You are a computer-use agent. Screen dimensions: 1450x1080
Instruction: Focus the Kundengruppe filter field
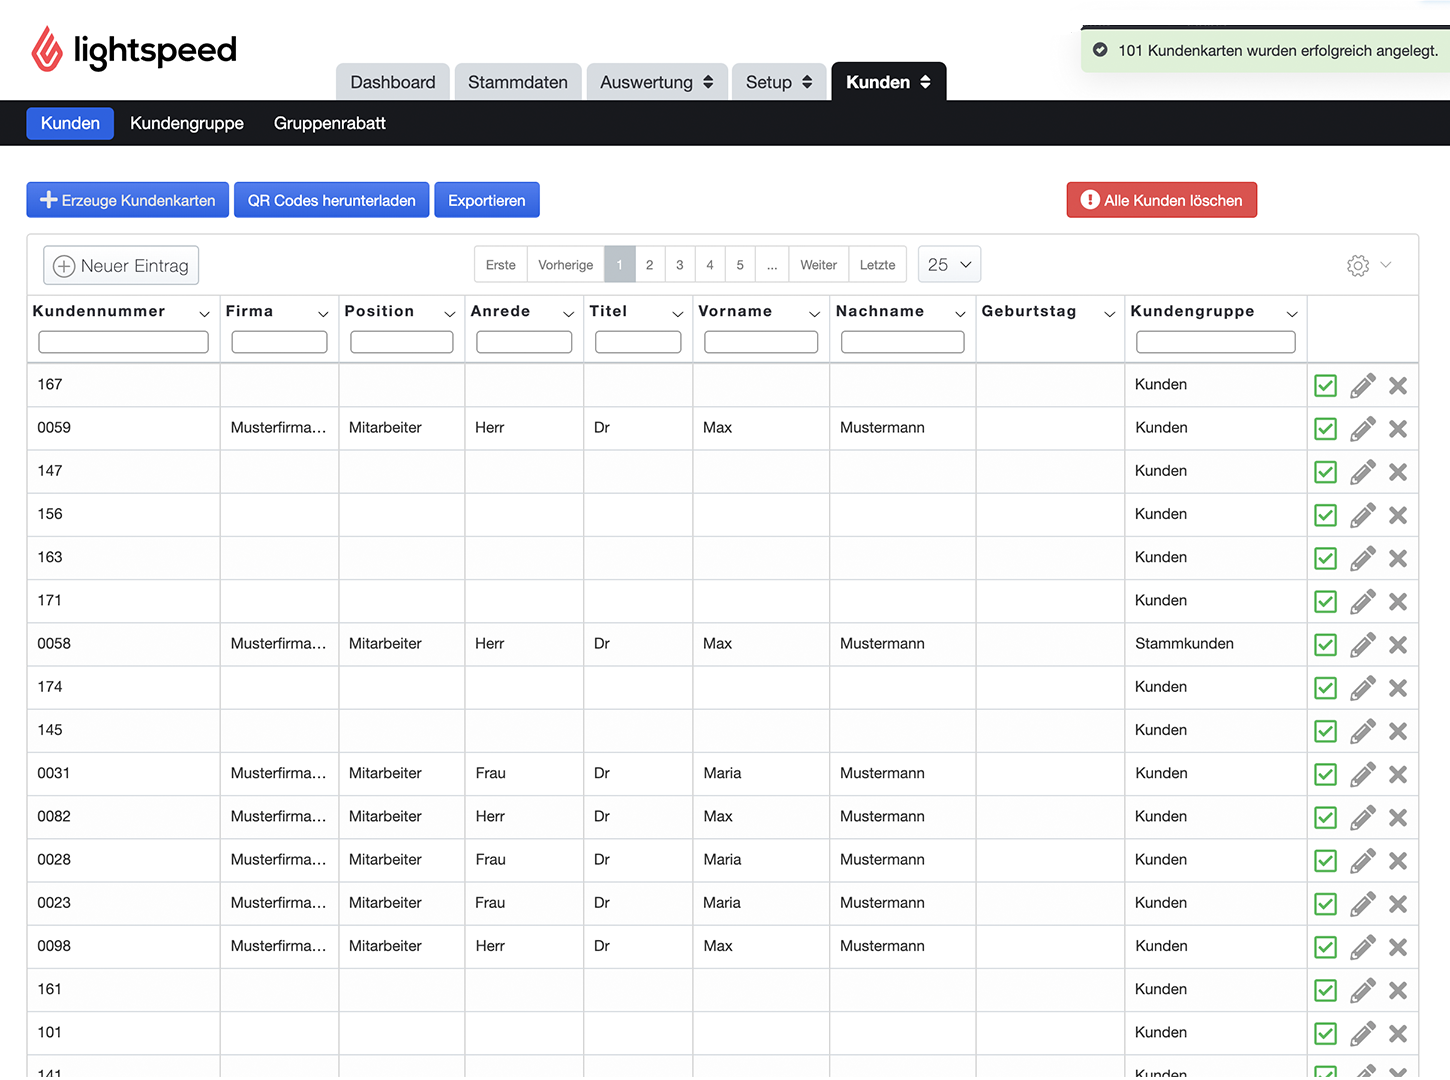tap(1216, 342)
